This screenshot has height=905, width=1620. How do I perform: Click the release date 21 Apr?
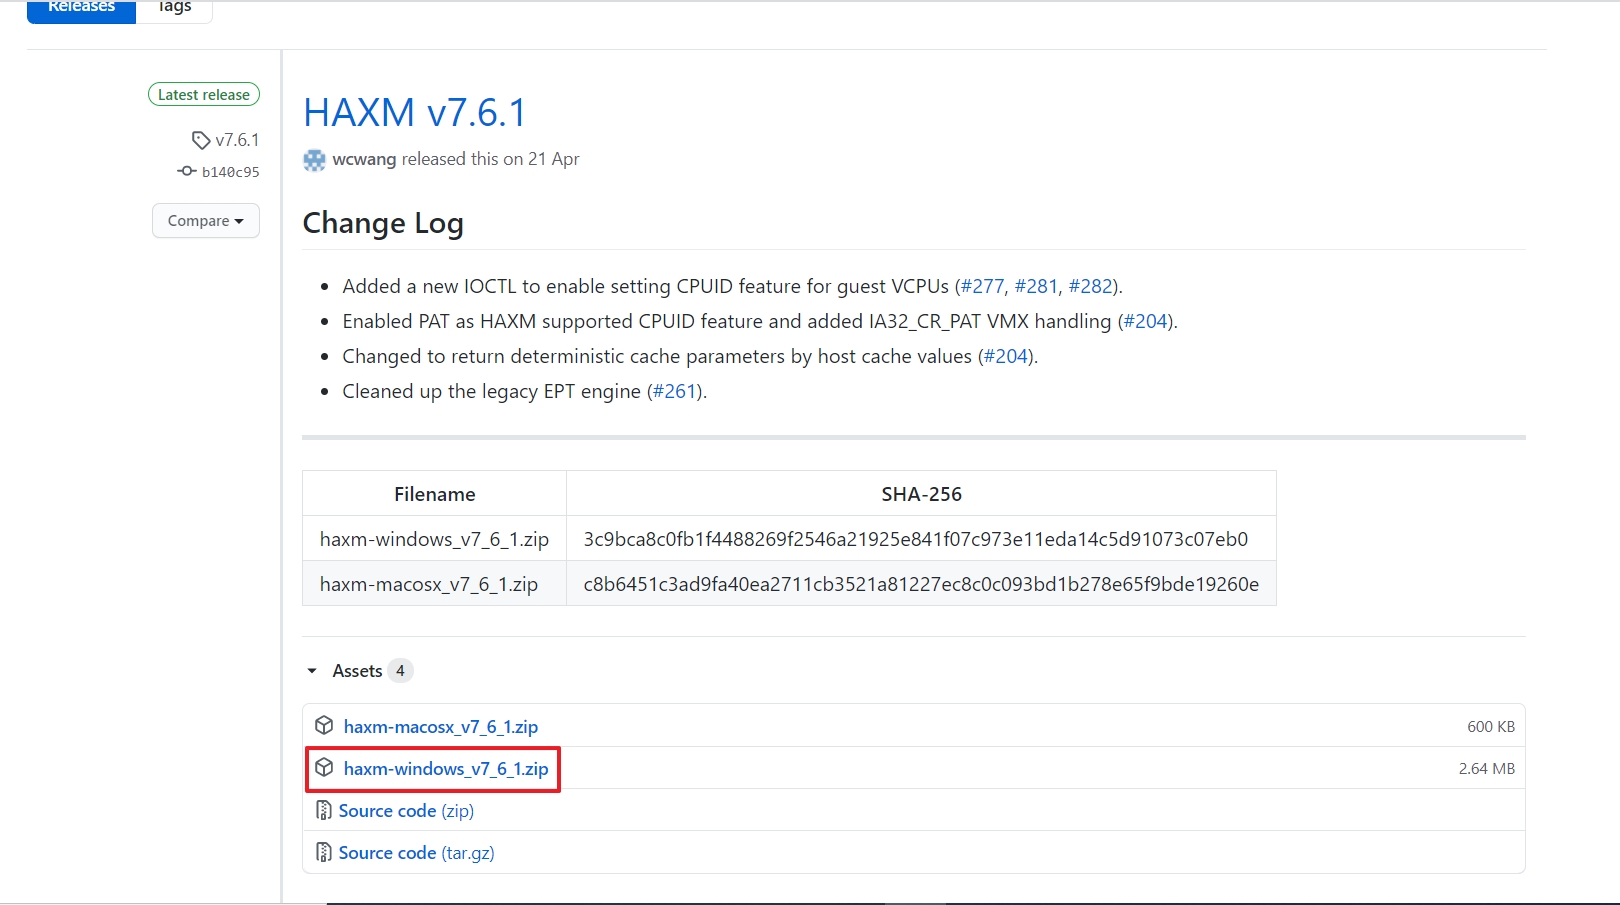coord(554,159)
